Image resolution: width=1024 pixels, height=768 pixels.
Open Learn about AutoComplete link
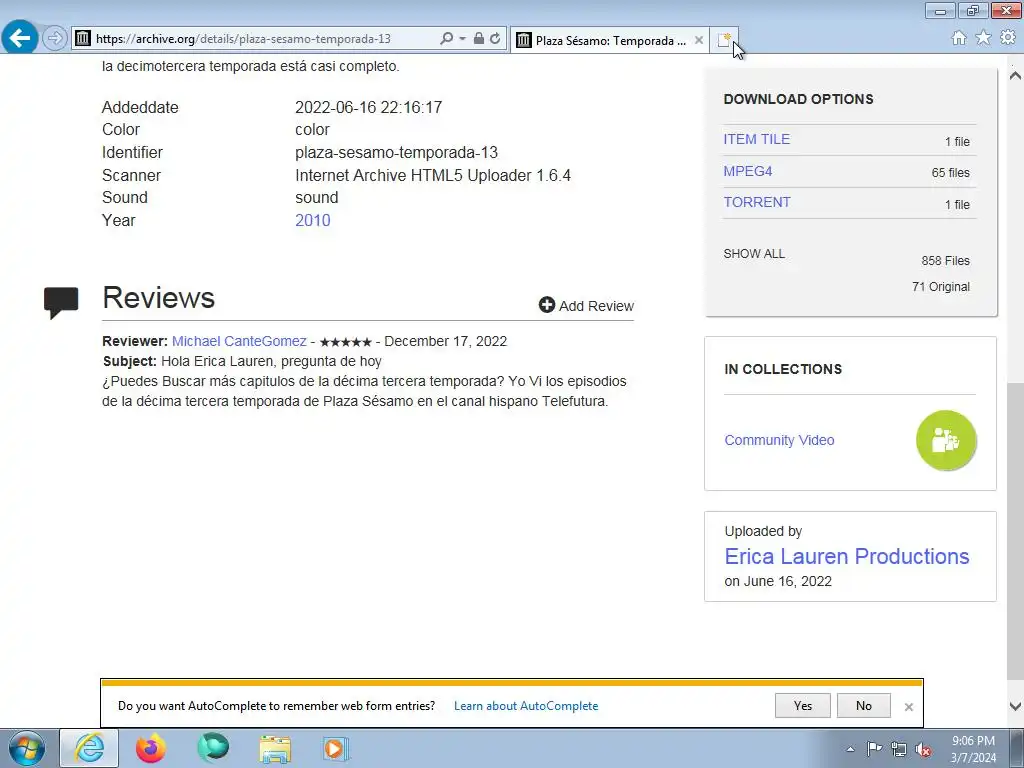526,706
